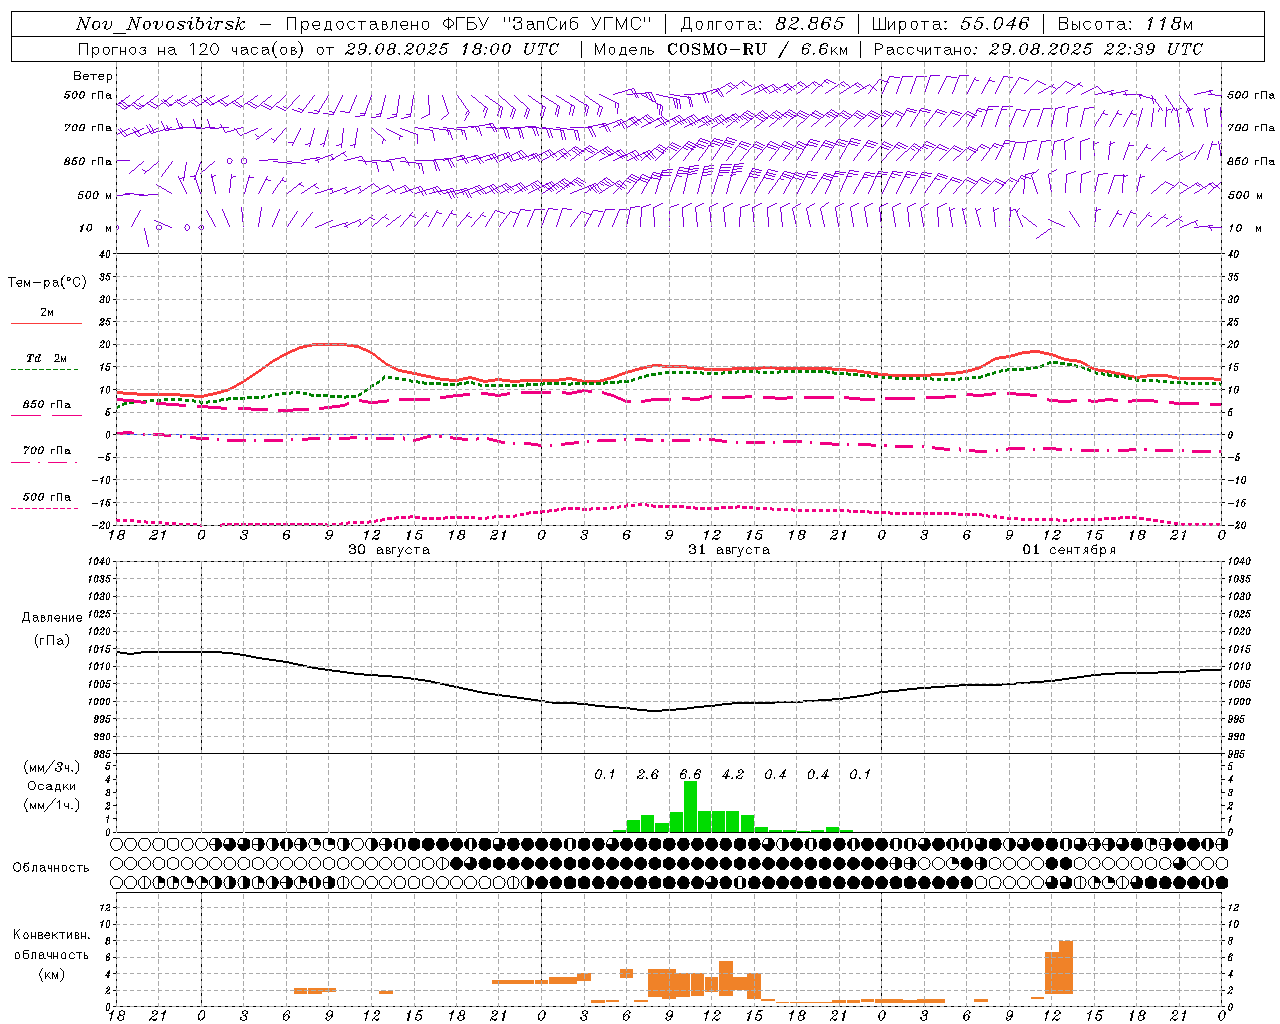This screenshot has width=1280, height=1024.
Task: Click the 30 августа date label
Action: coord(389,550)
